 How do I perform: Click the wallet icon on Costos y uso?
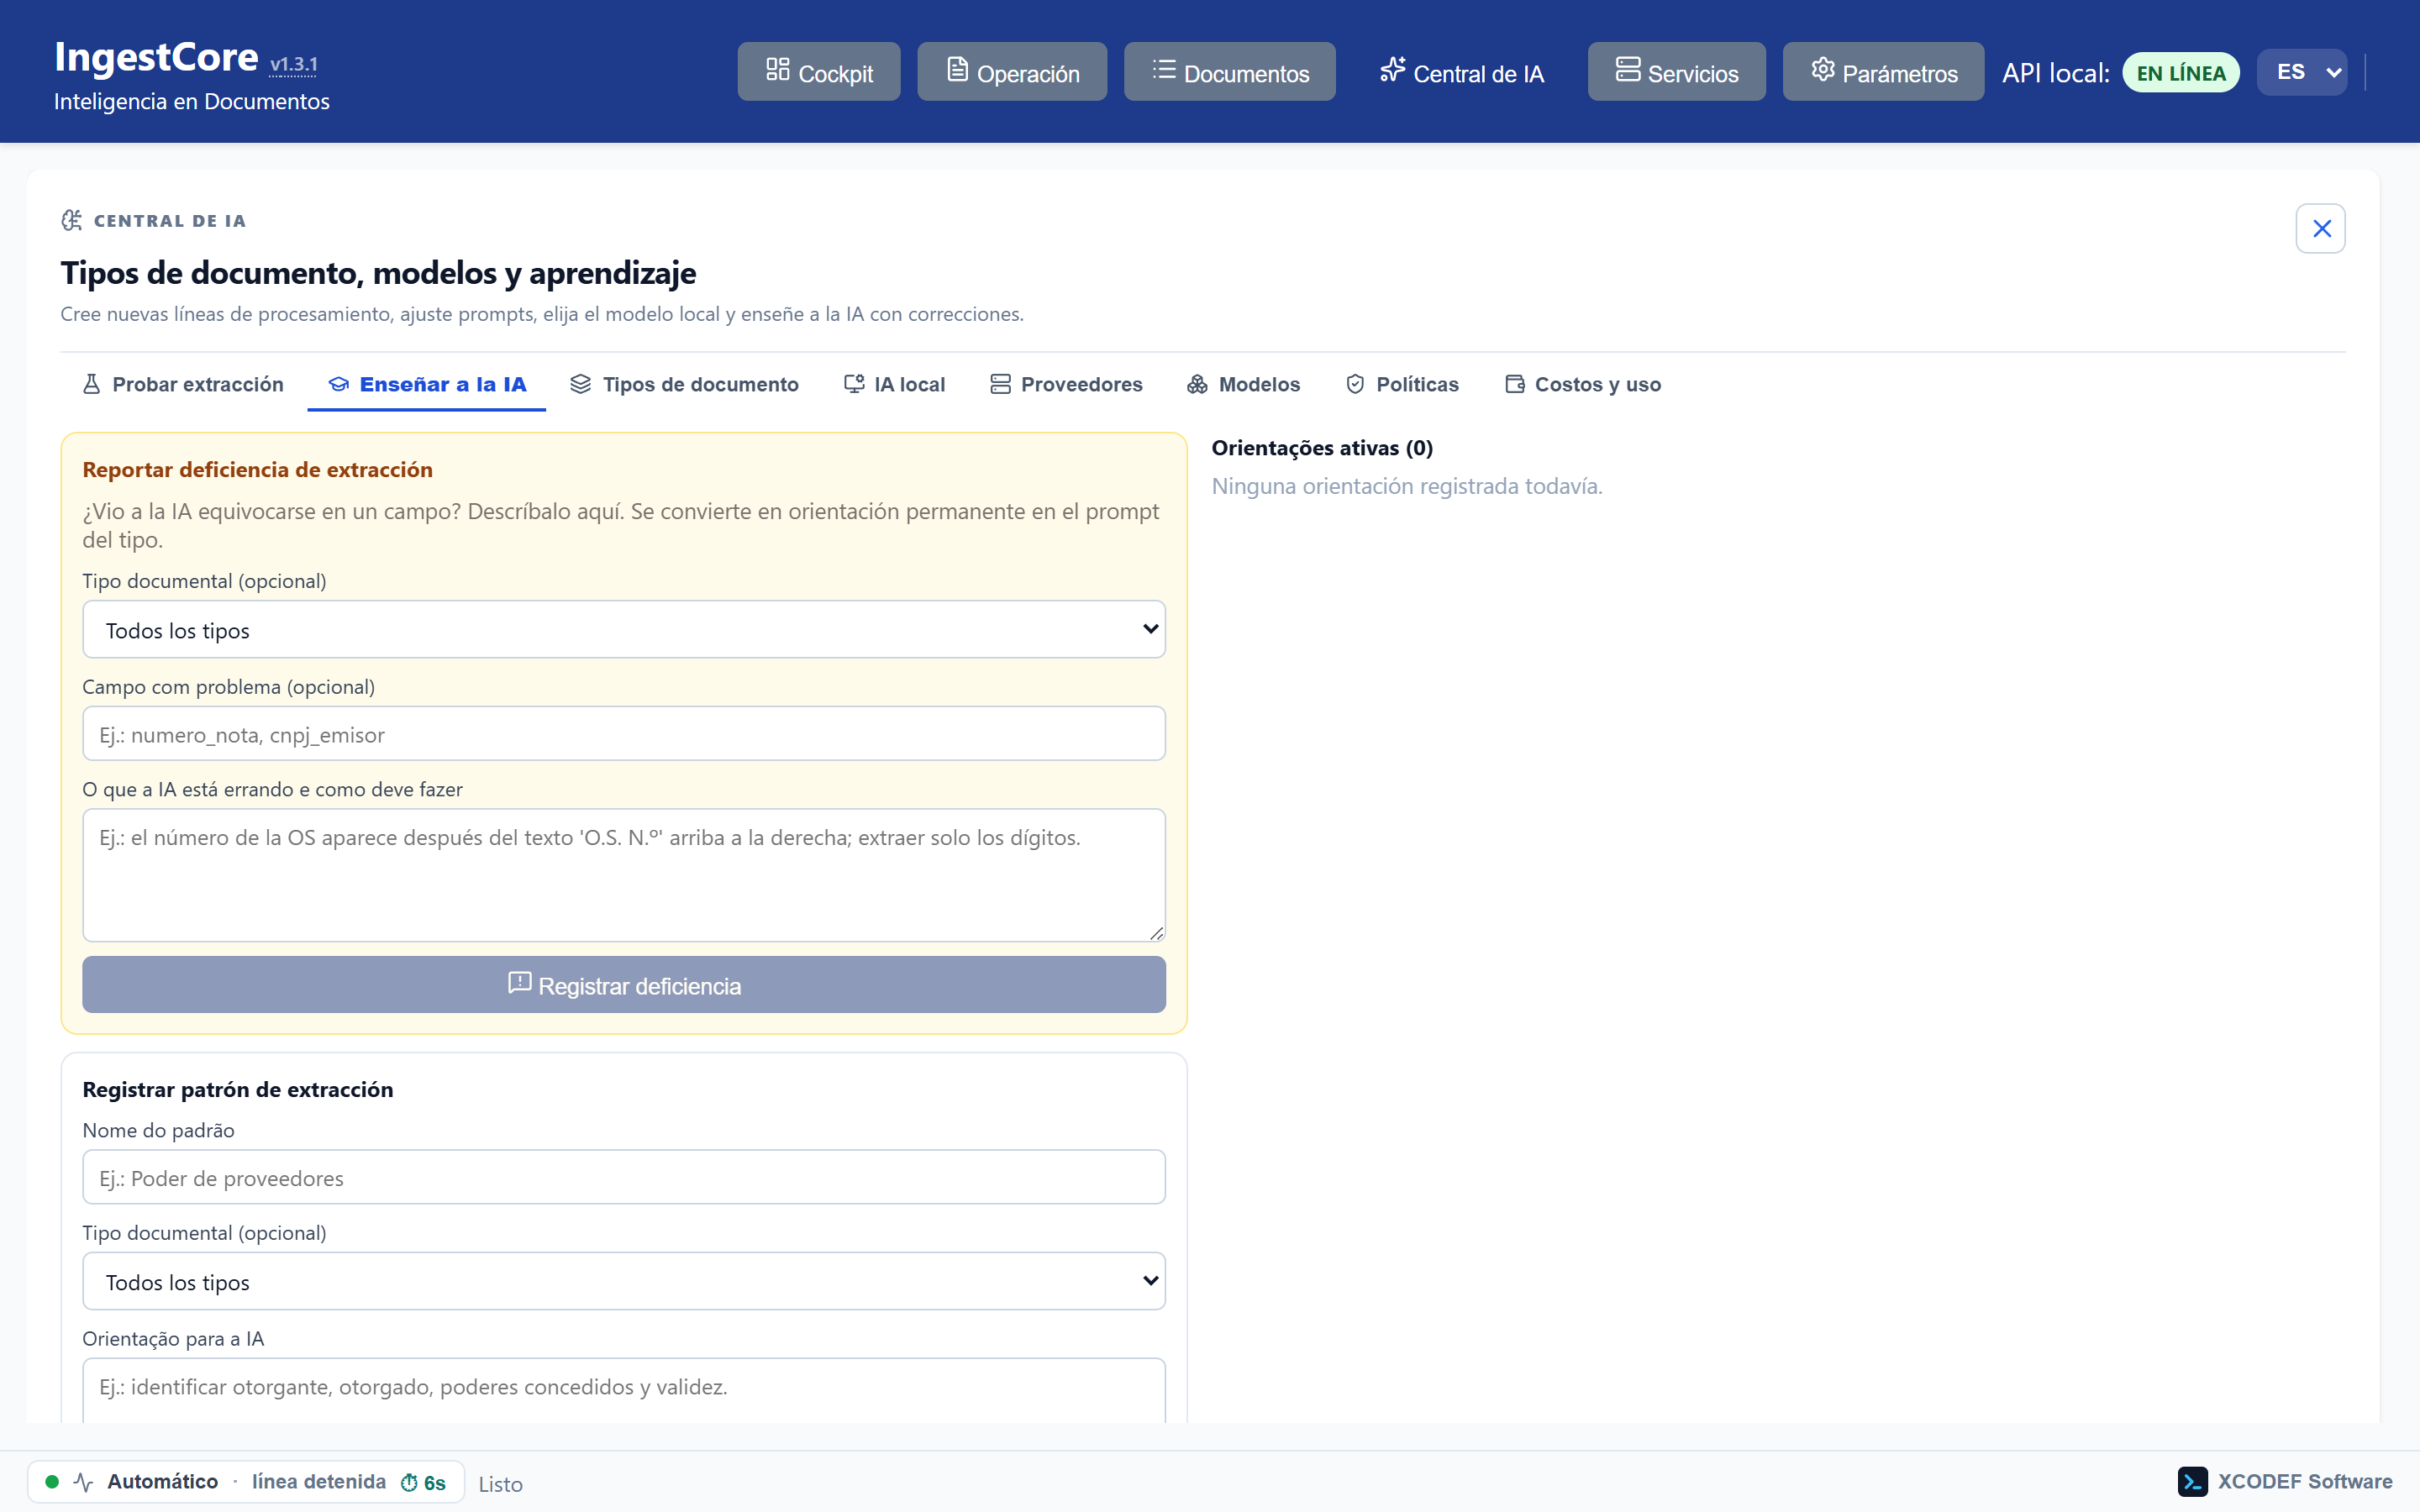tap(1515, 384)
